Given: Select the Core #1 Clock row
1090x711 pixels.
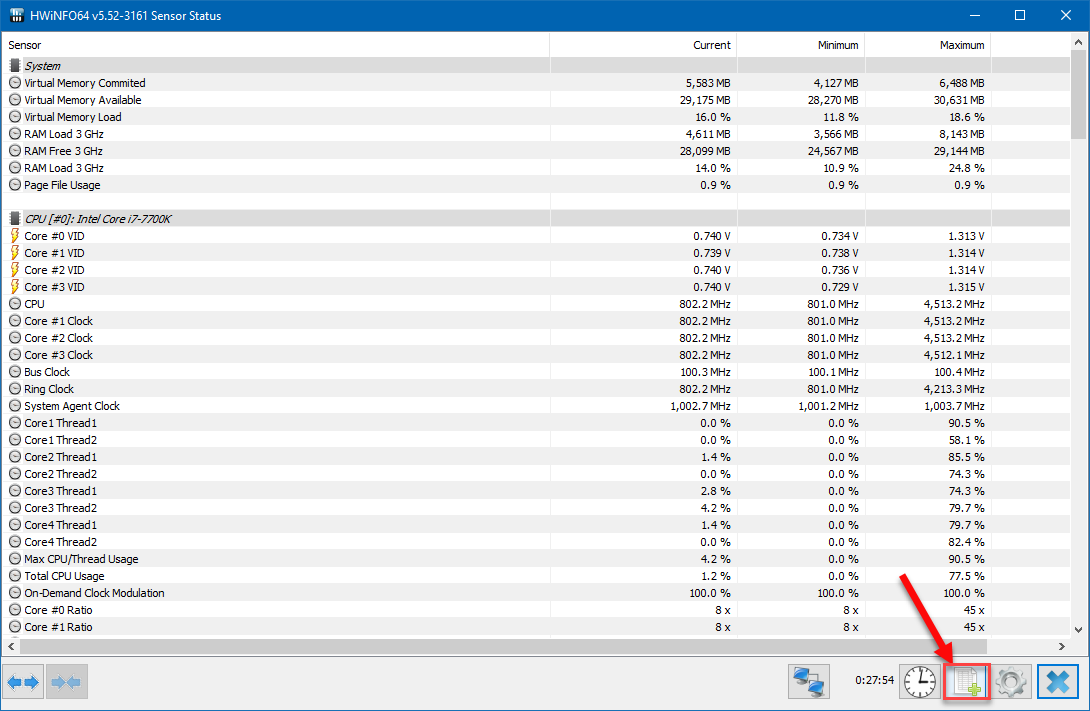Looking at the screenshot, I should pyautogui.click(x=536, y=321).
